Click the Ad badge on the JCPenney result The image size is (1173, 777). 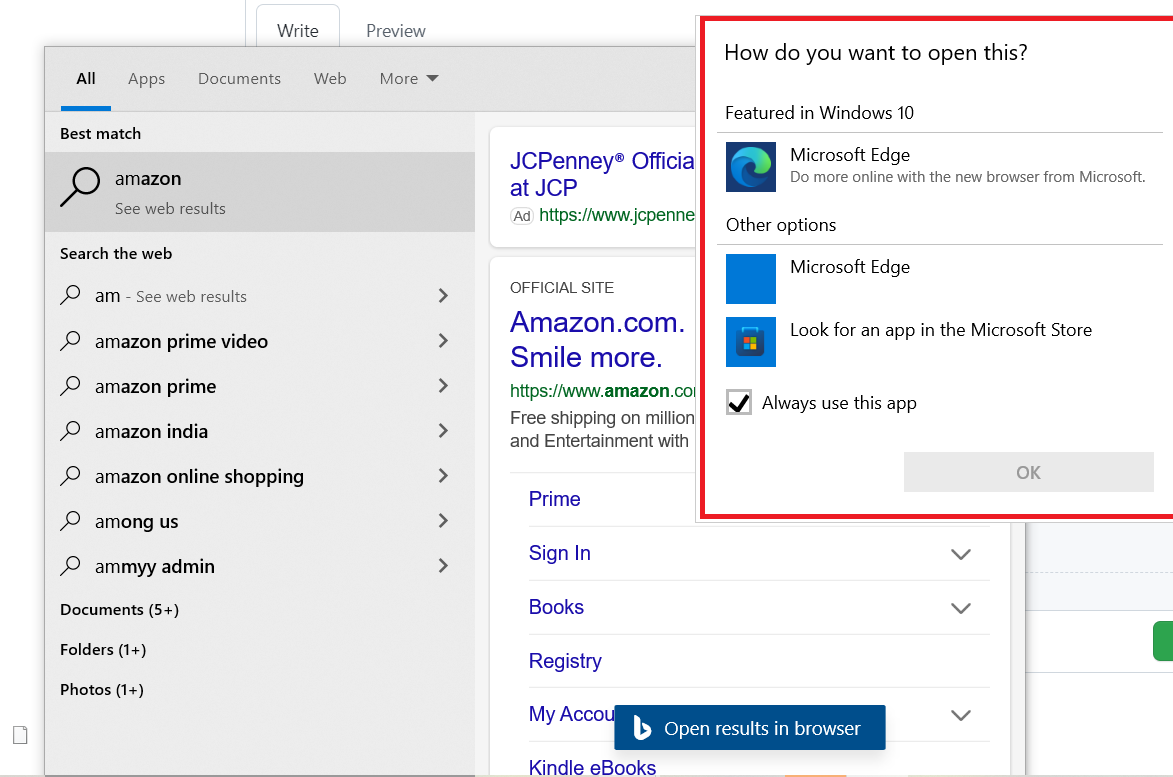522,215
